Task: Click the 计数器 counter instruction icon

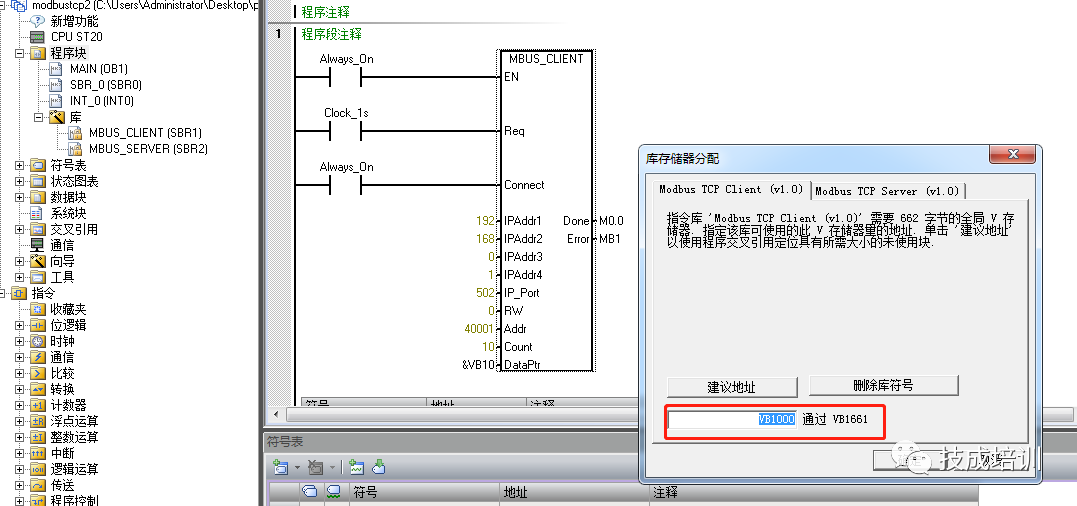Action: pos(37,406)
